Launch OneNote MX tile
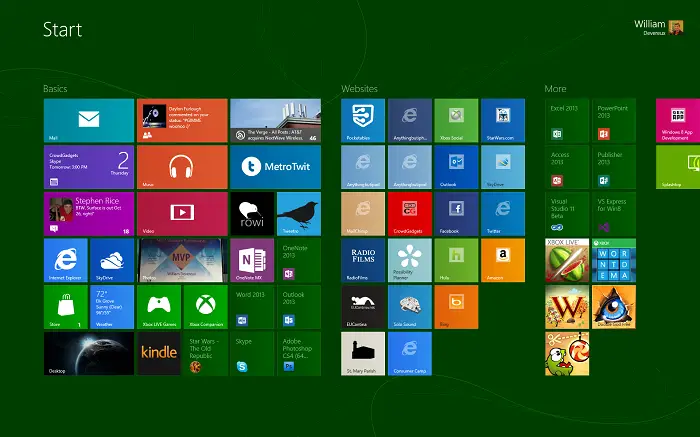The width and height of the screenshot is (700, 437). coord(252,260)
